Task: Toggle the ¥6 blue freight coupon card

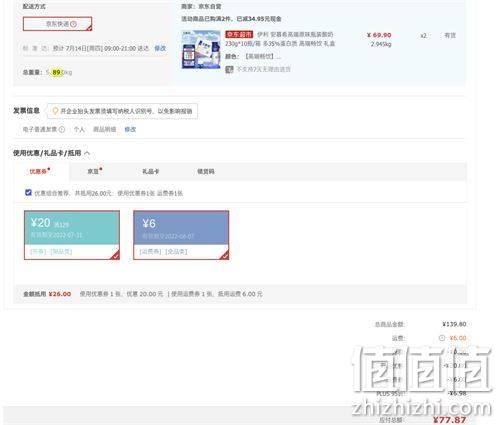Action: click(x=181, y=235)
